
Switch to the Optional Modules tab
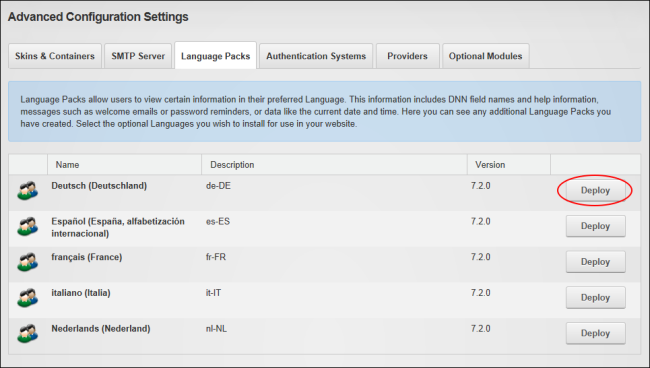tap(485, 56)
